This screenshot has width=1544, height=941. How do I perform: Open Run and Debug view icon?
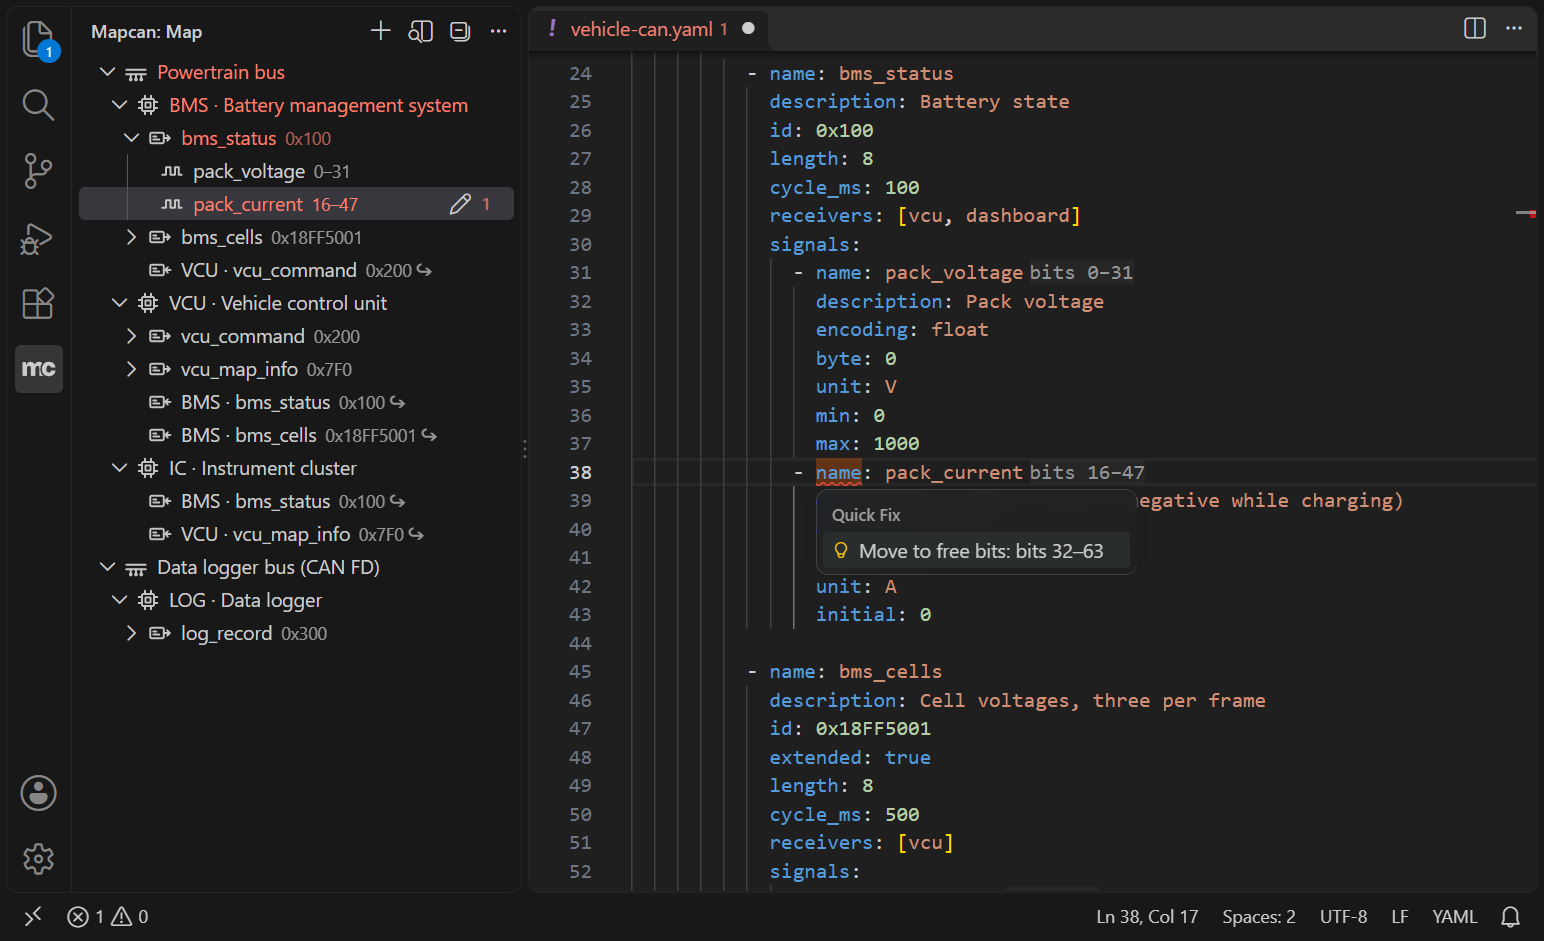pos(38,238)
